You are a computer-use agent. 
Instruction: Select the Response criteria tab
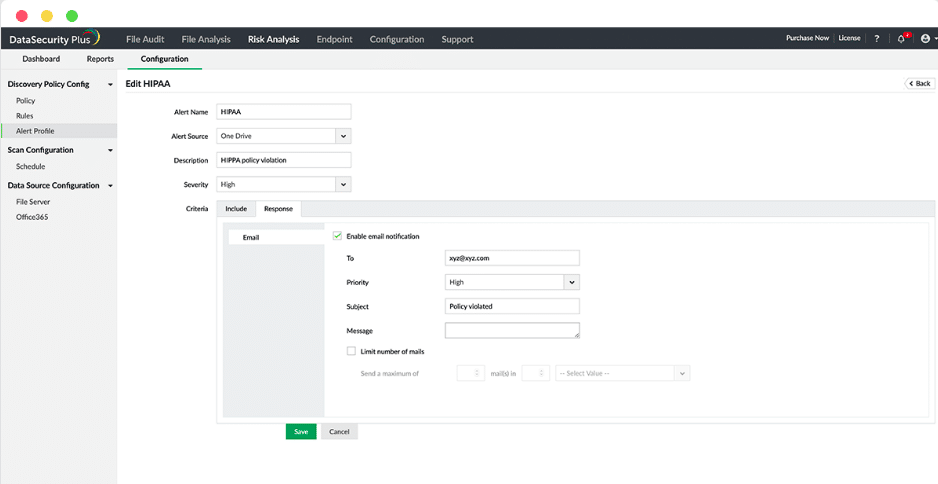(x=278, y=209)
